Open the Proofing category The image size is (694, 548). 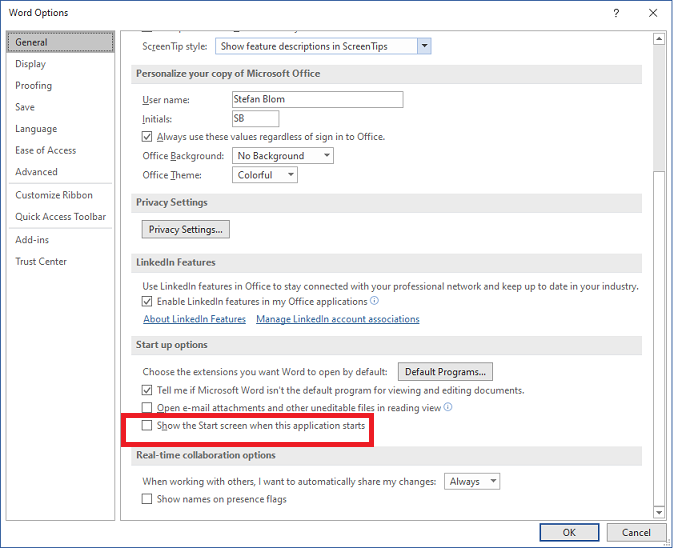click(60, 85)
